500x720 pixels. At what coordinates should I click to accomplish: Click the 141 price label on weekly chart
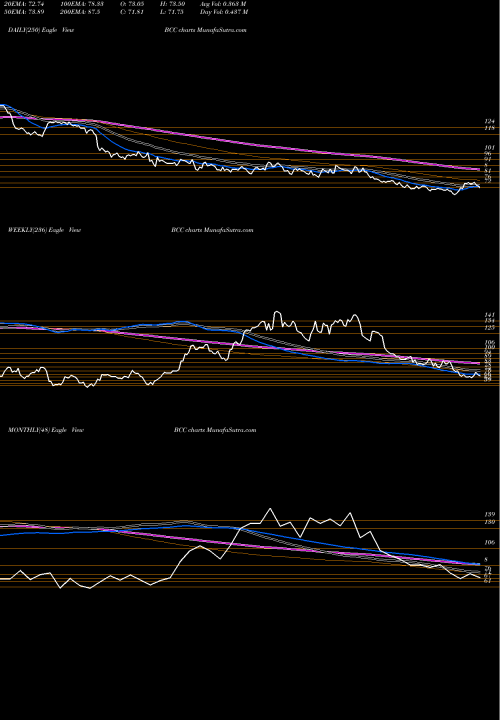tap(489, 315)
